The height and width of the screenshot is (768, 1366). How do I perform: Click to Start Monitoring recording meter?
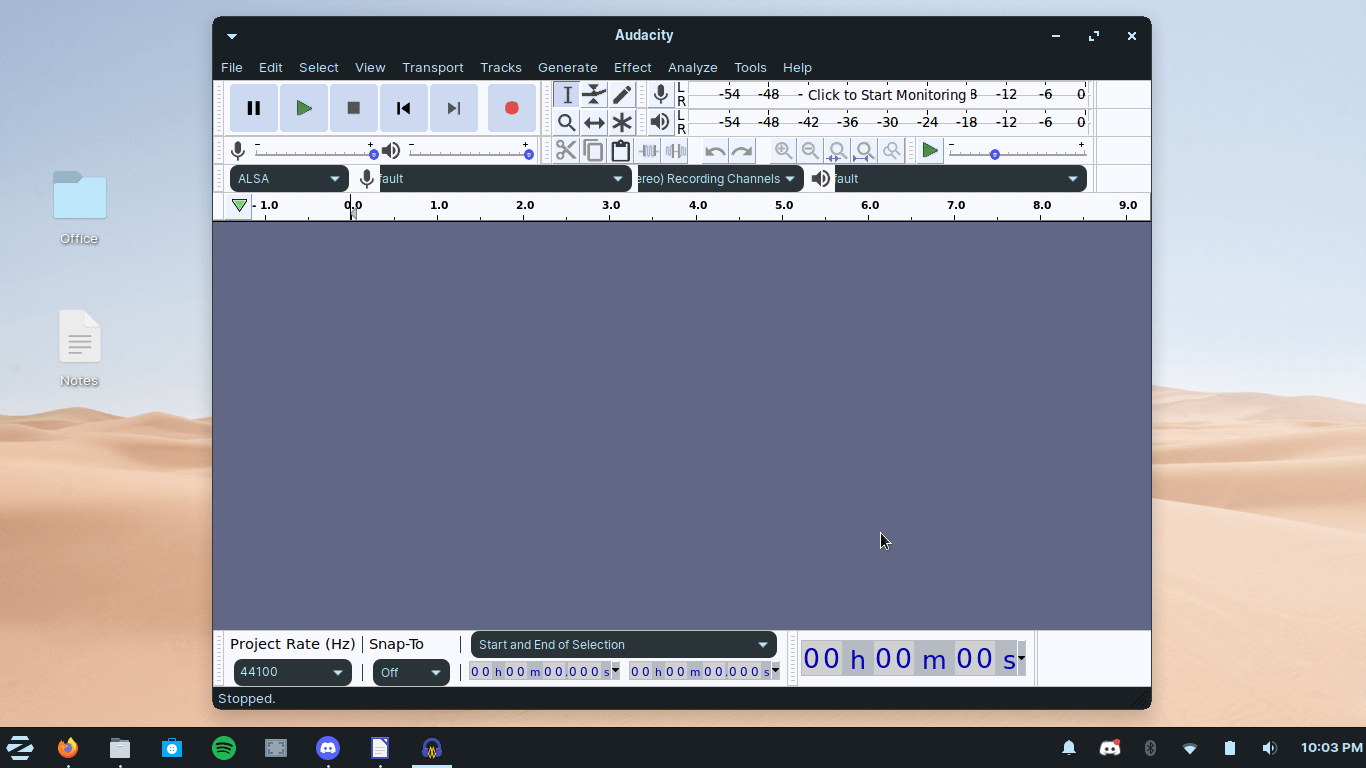(x=888, y=95)
